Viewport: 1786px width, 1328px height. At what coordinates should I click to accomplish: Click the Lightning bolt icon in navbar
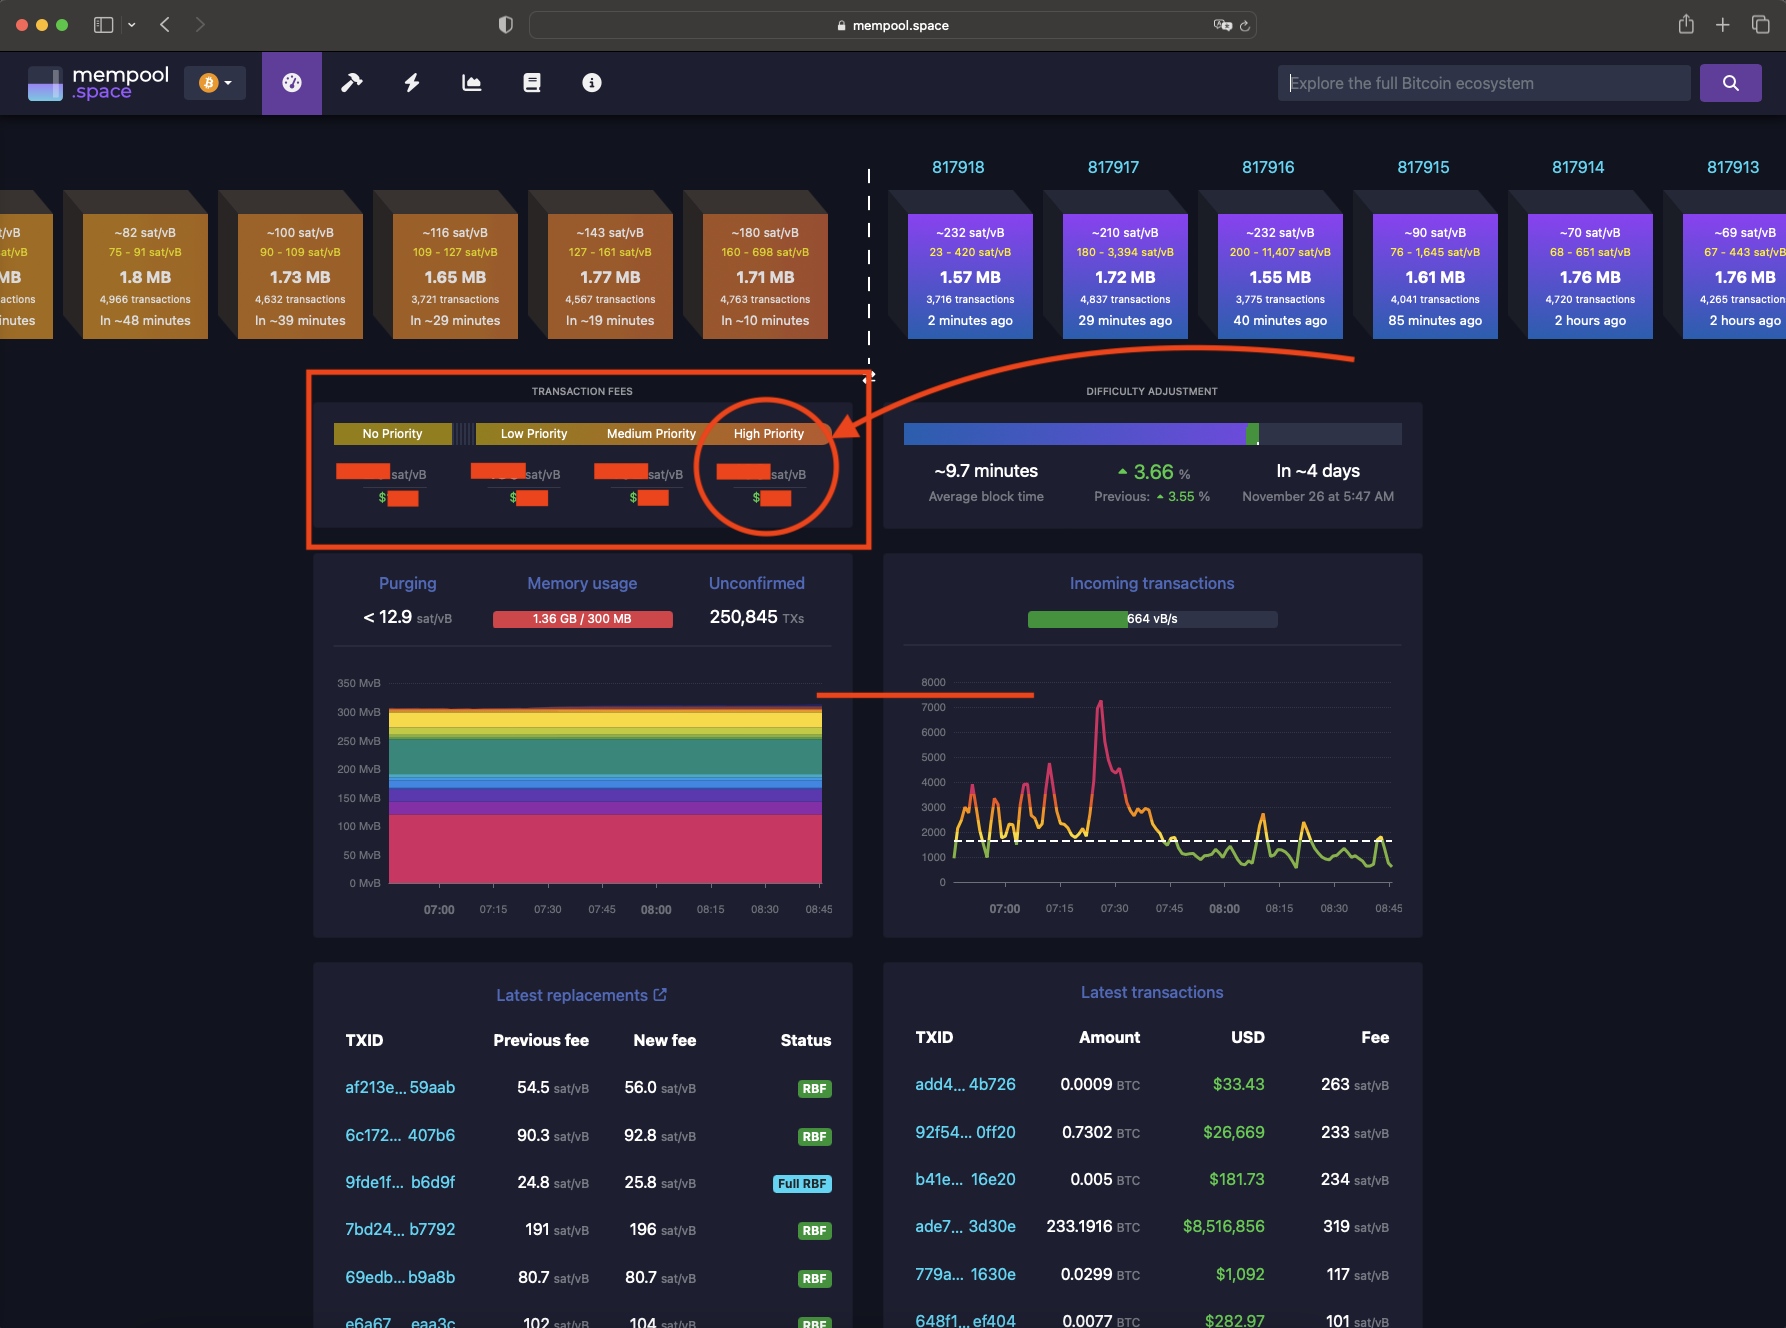click(x=411, y=83)
